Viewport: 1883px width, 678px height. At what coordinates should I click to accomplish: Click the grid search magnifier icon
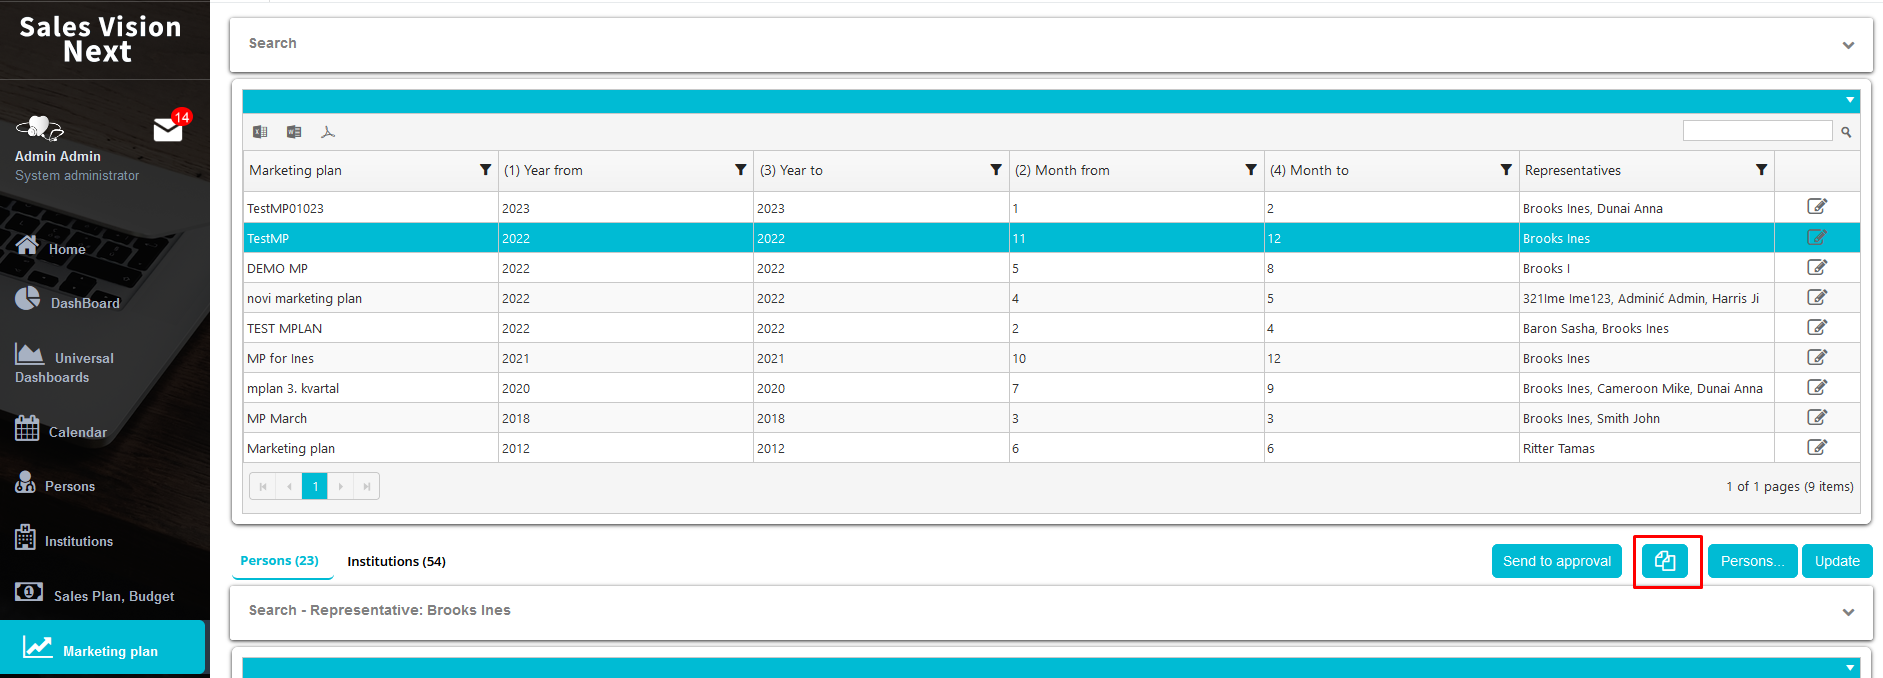tap(1846, 132)
